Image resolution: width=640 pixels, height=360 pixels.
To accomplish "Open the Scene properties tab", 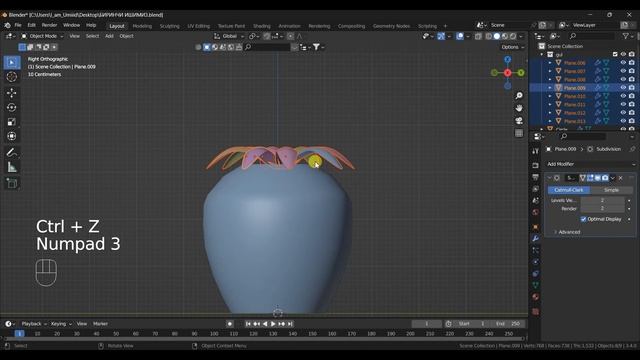I will [536, 200].
